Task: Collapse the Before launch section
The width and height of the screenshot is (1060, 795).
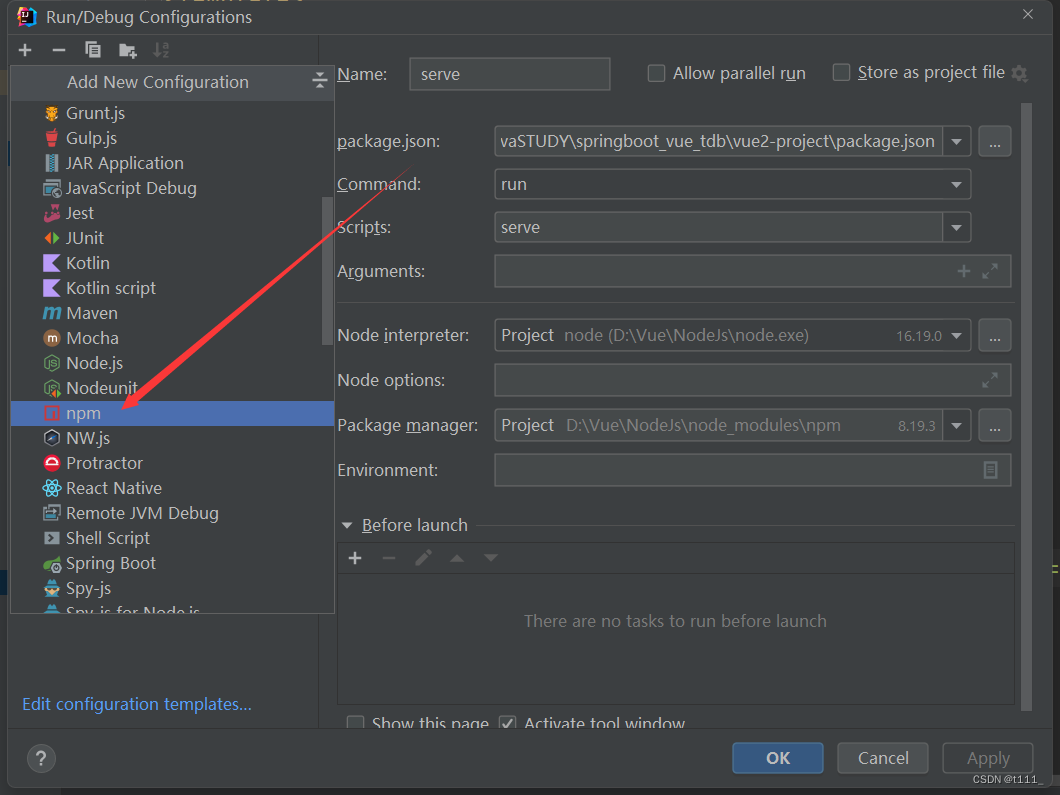Action: point(347,525)
